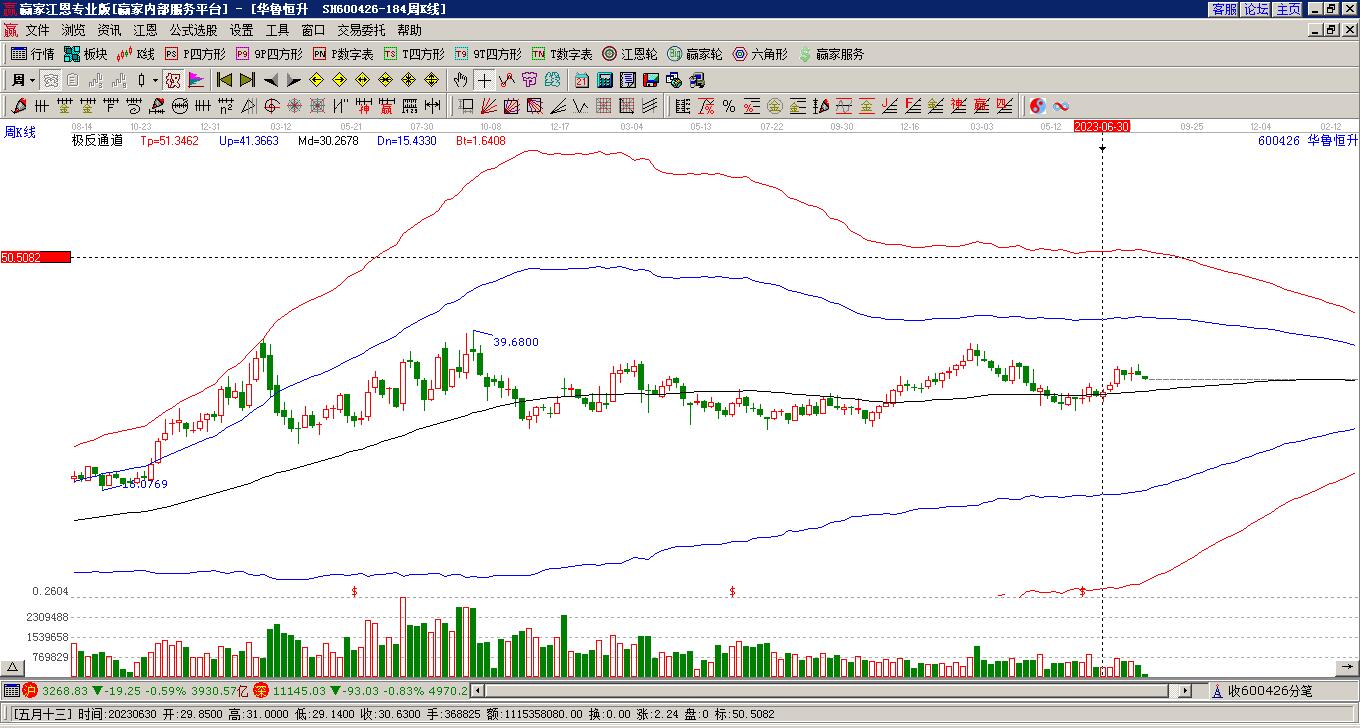Click the calculator icon in toolbar

click(605, 80)
